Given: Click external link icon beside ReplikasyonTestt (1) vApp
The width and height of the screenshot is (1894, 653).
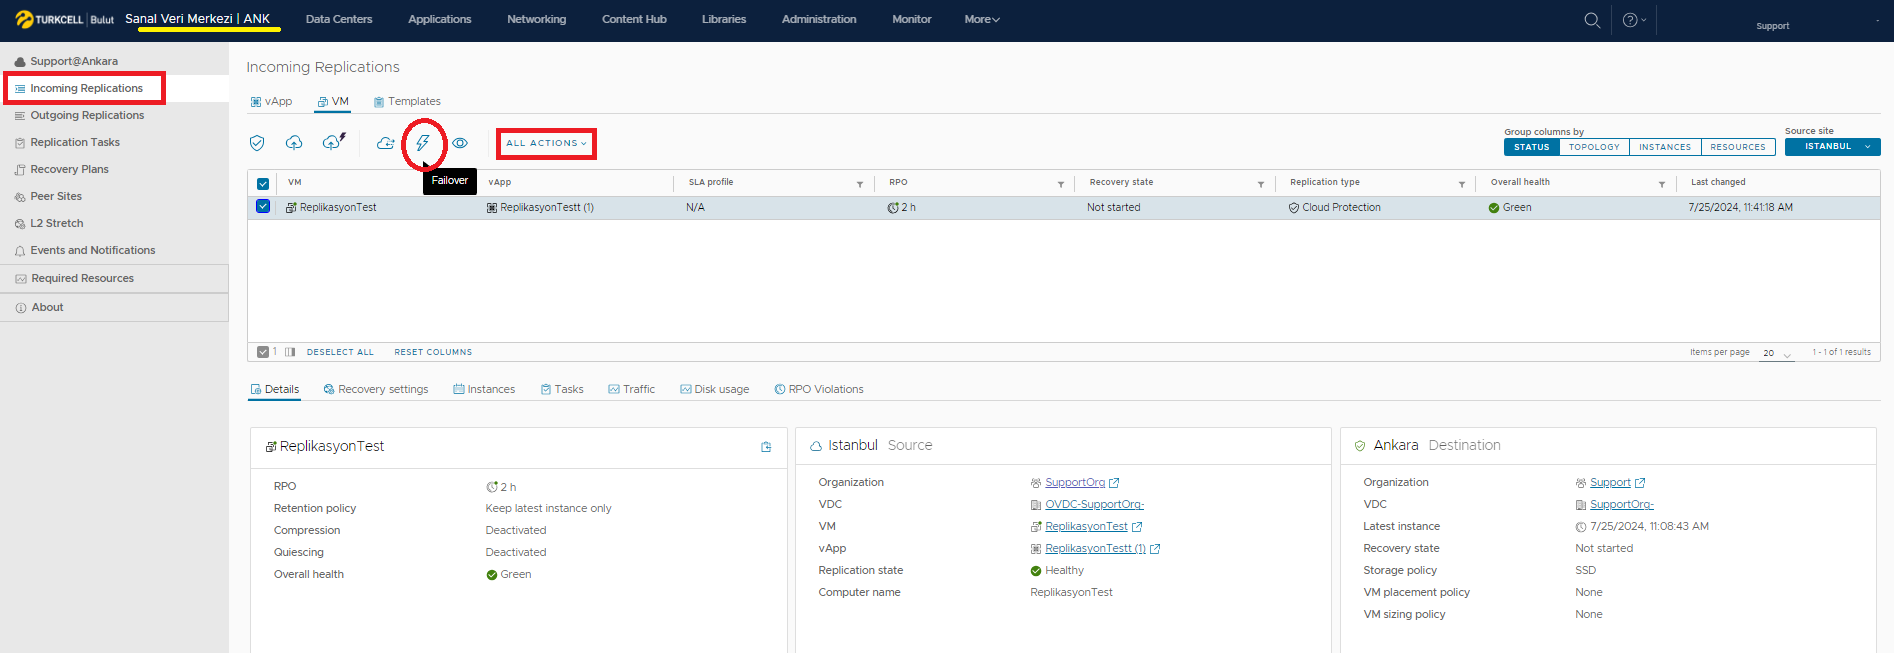Looking at the screenshot, I should pyautogui.click(x=1155, y=549).
